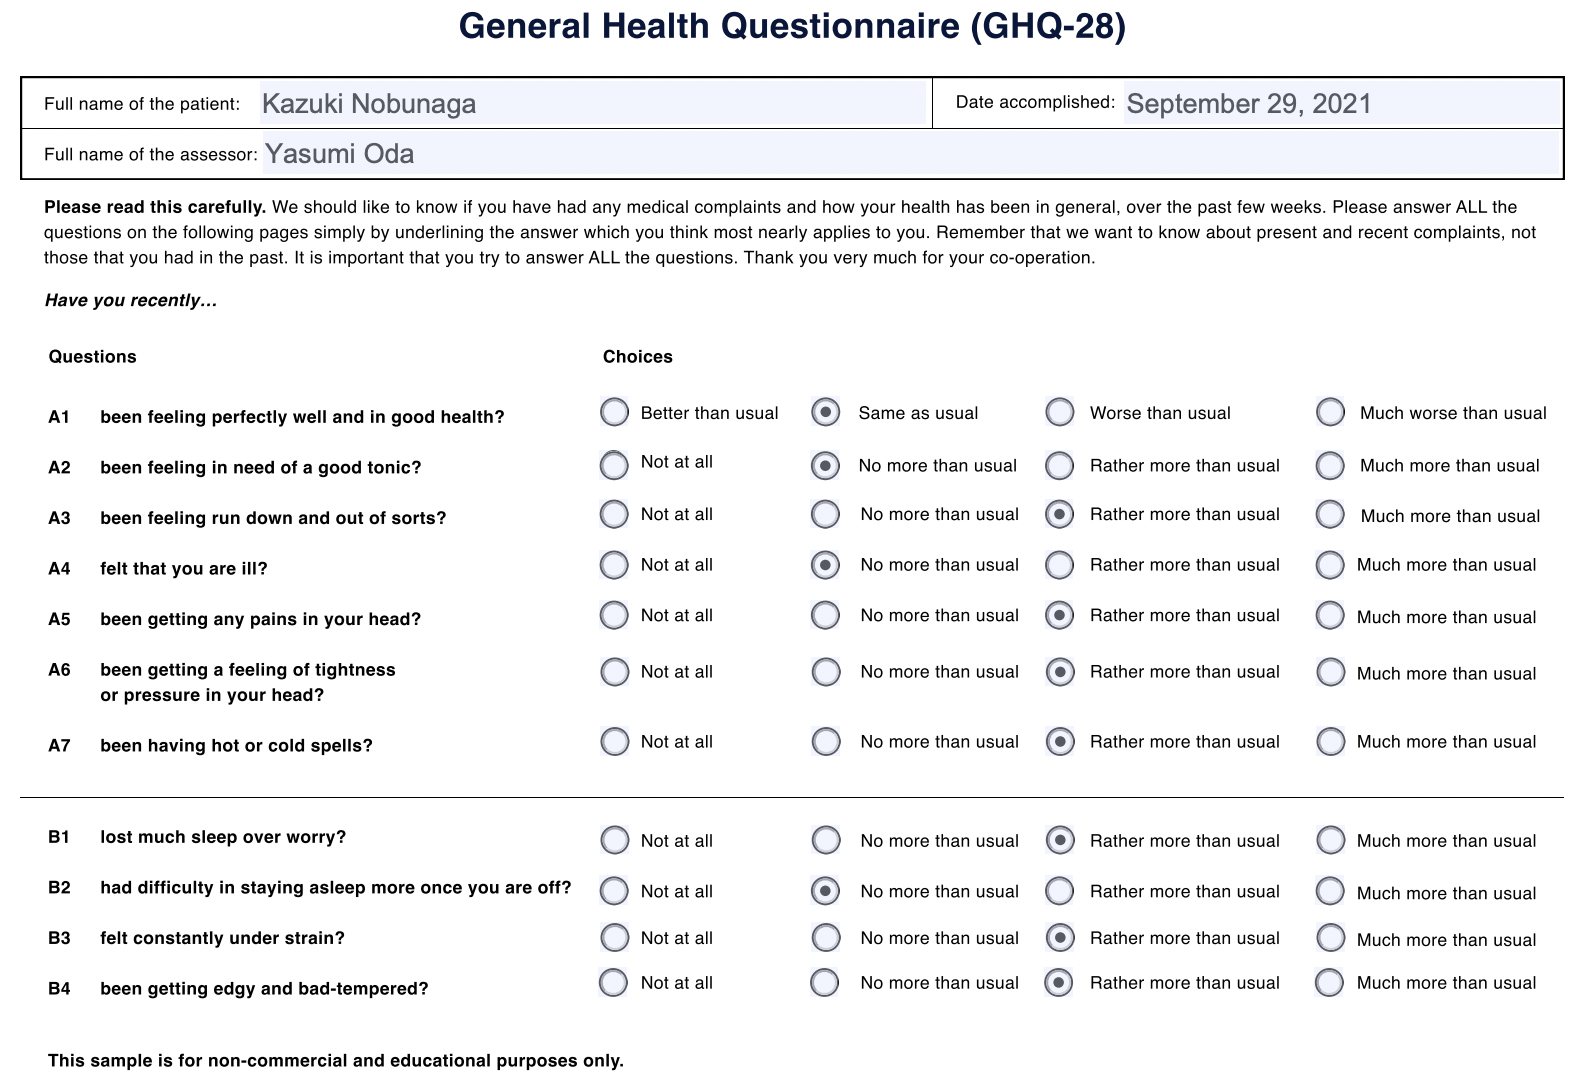Select "Not at all" for question B4

[613, 983]
